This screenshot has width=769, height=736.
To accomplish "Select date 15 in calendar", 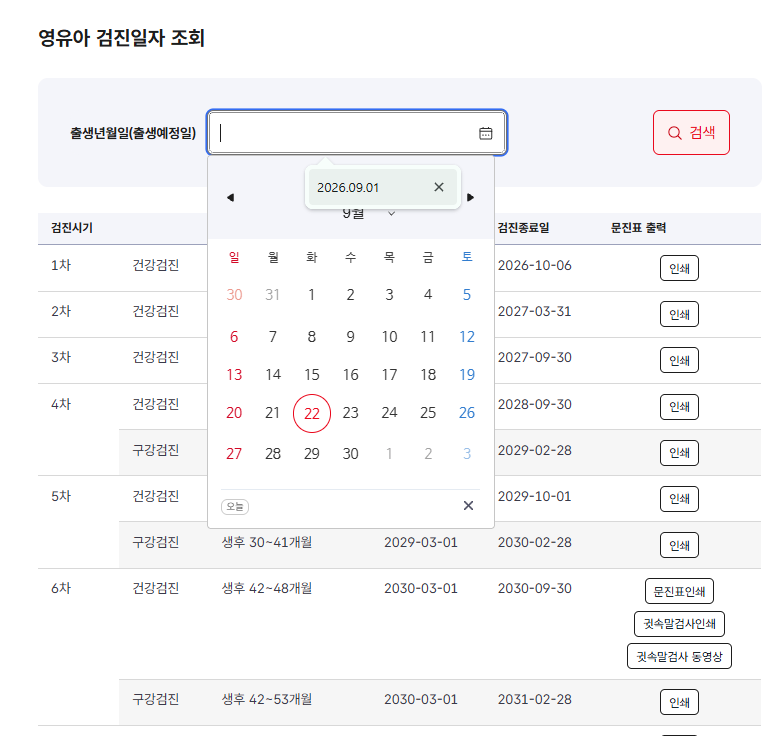I will pyautogui.click(x=311, y=375).
